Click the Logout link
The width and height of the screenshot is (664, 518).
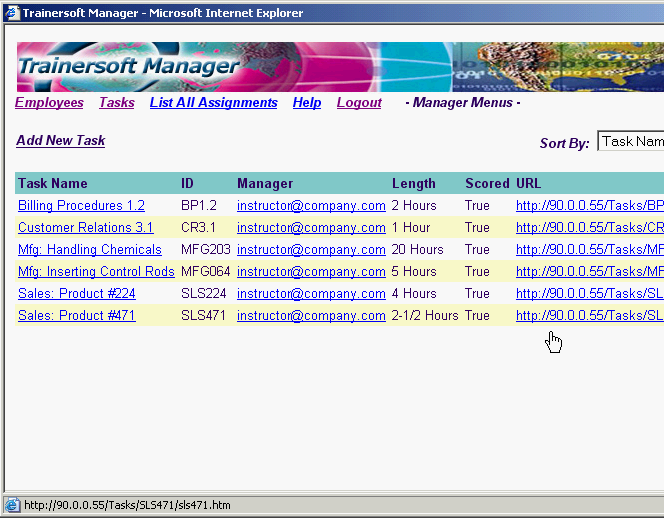point(359,102)
